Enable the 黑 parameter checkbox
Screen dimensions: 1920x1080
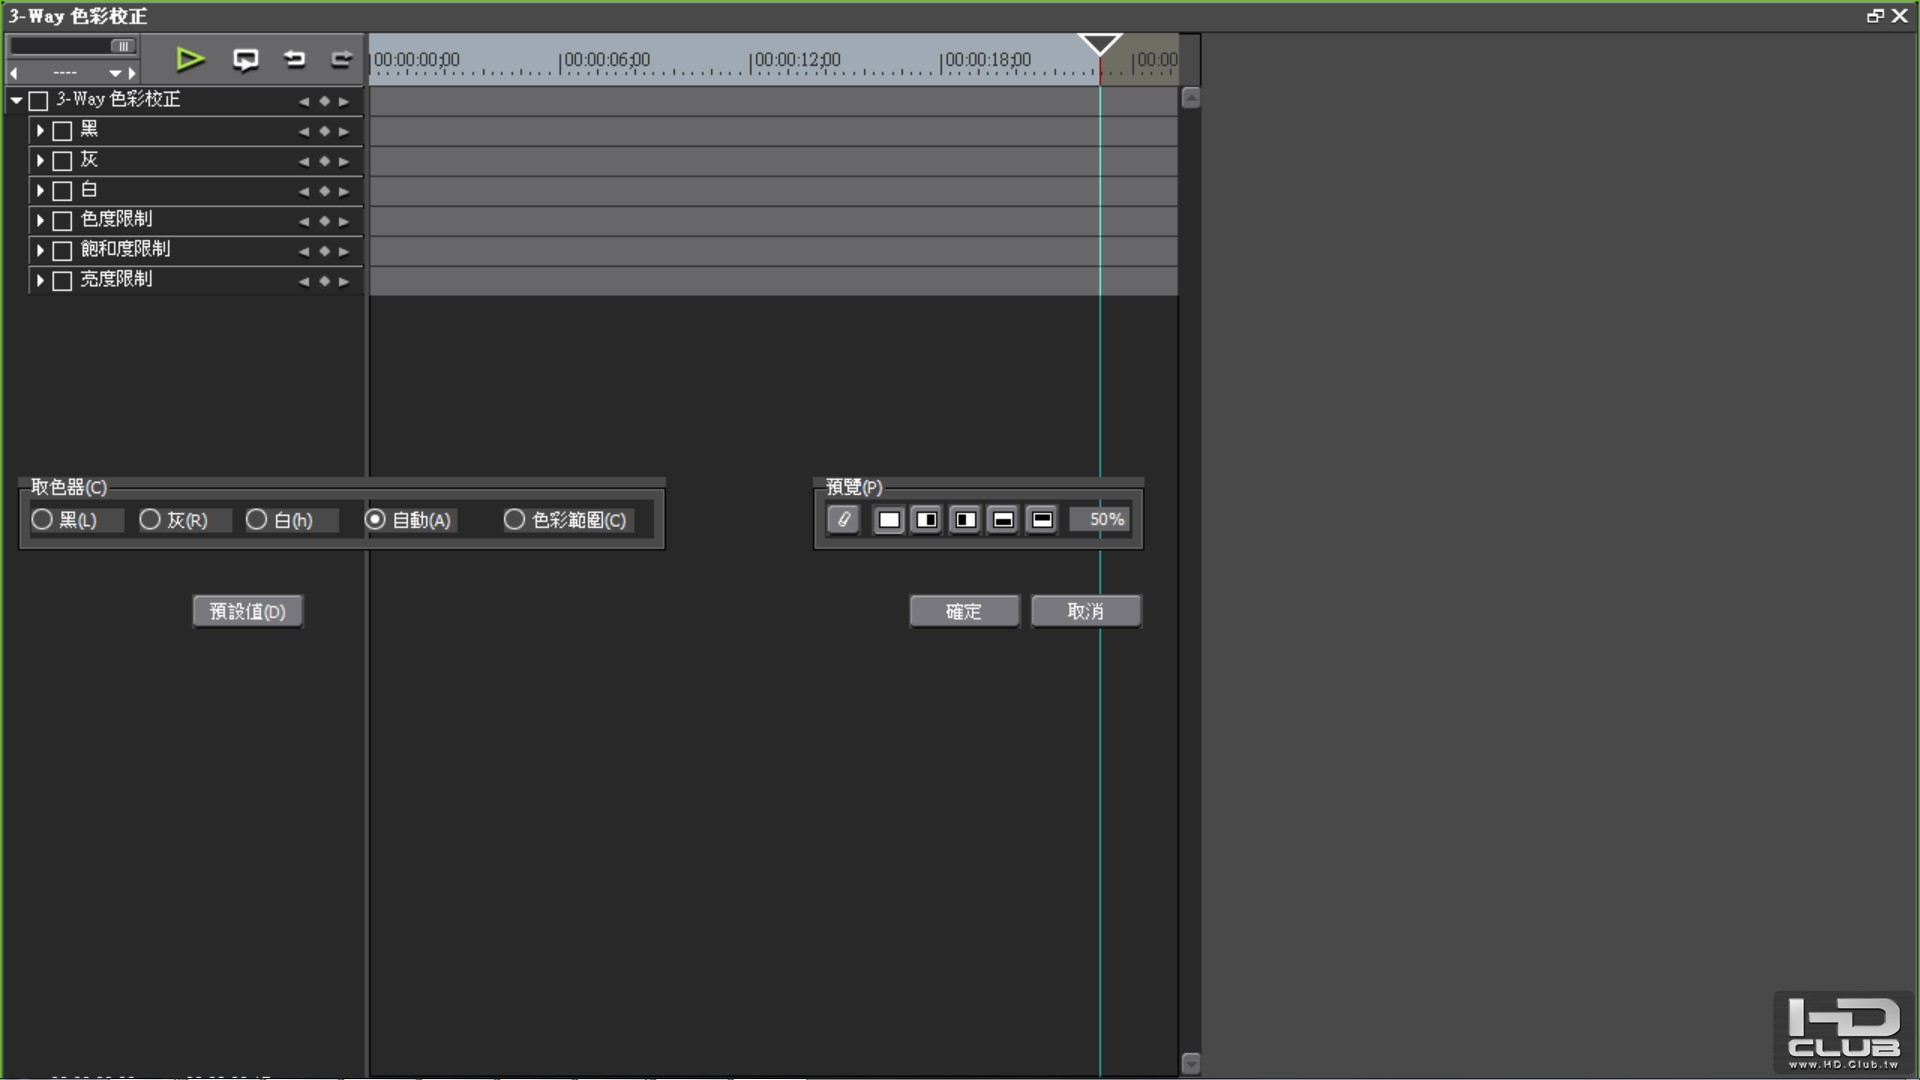62,131
